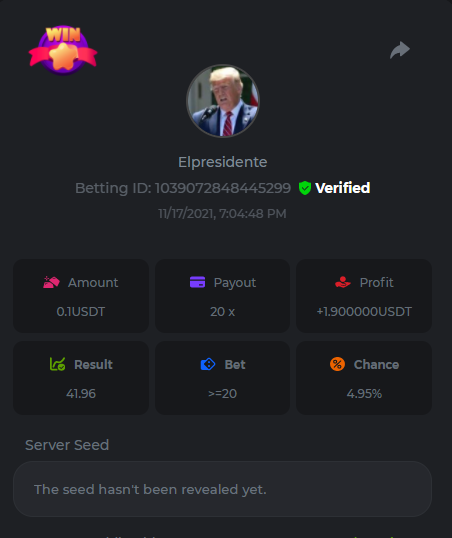This screenshot has height=538, width=452.
Task: Click the pink Amount icon
Action: [51, 282]
